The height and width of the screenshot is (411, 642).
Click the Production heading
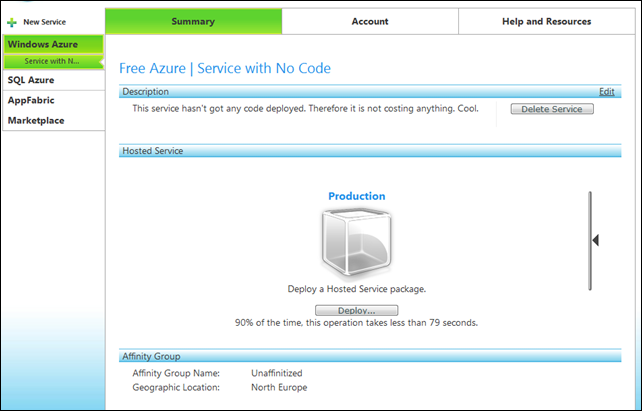357,196
